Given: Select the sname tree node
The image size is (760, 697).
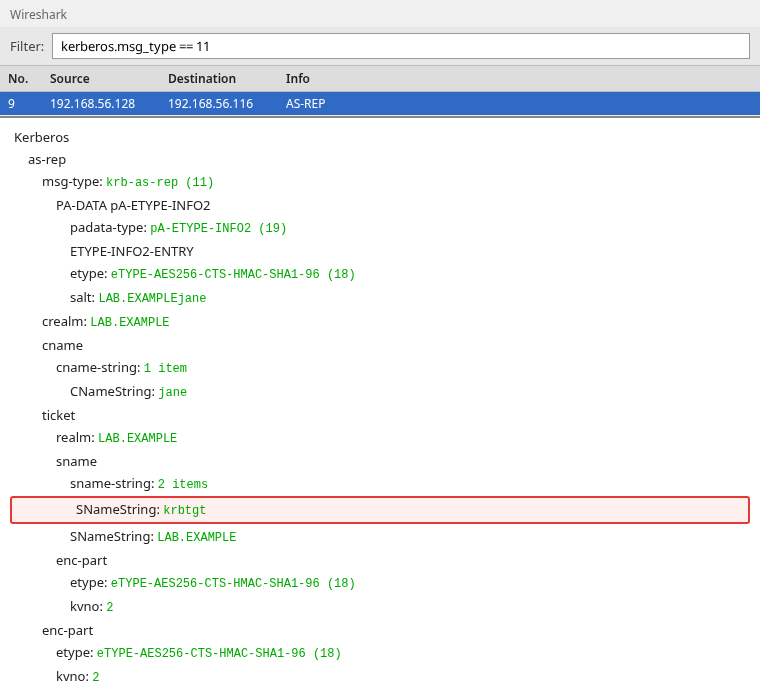Looking at the screenshot, I should tap(77, 461).
